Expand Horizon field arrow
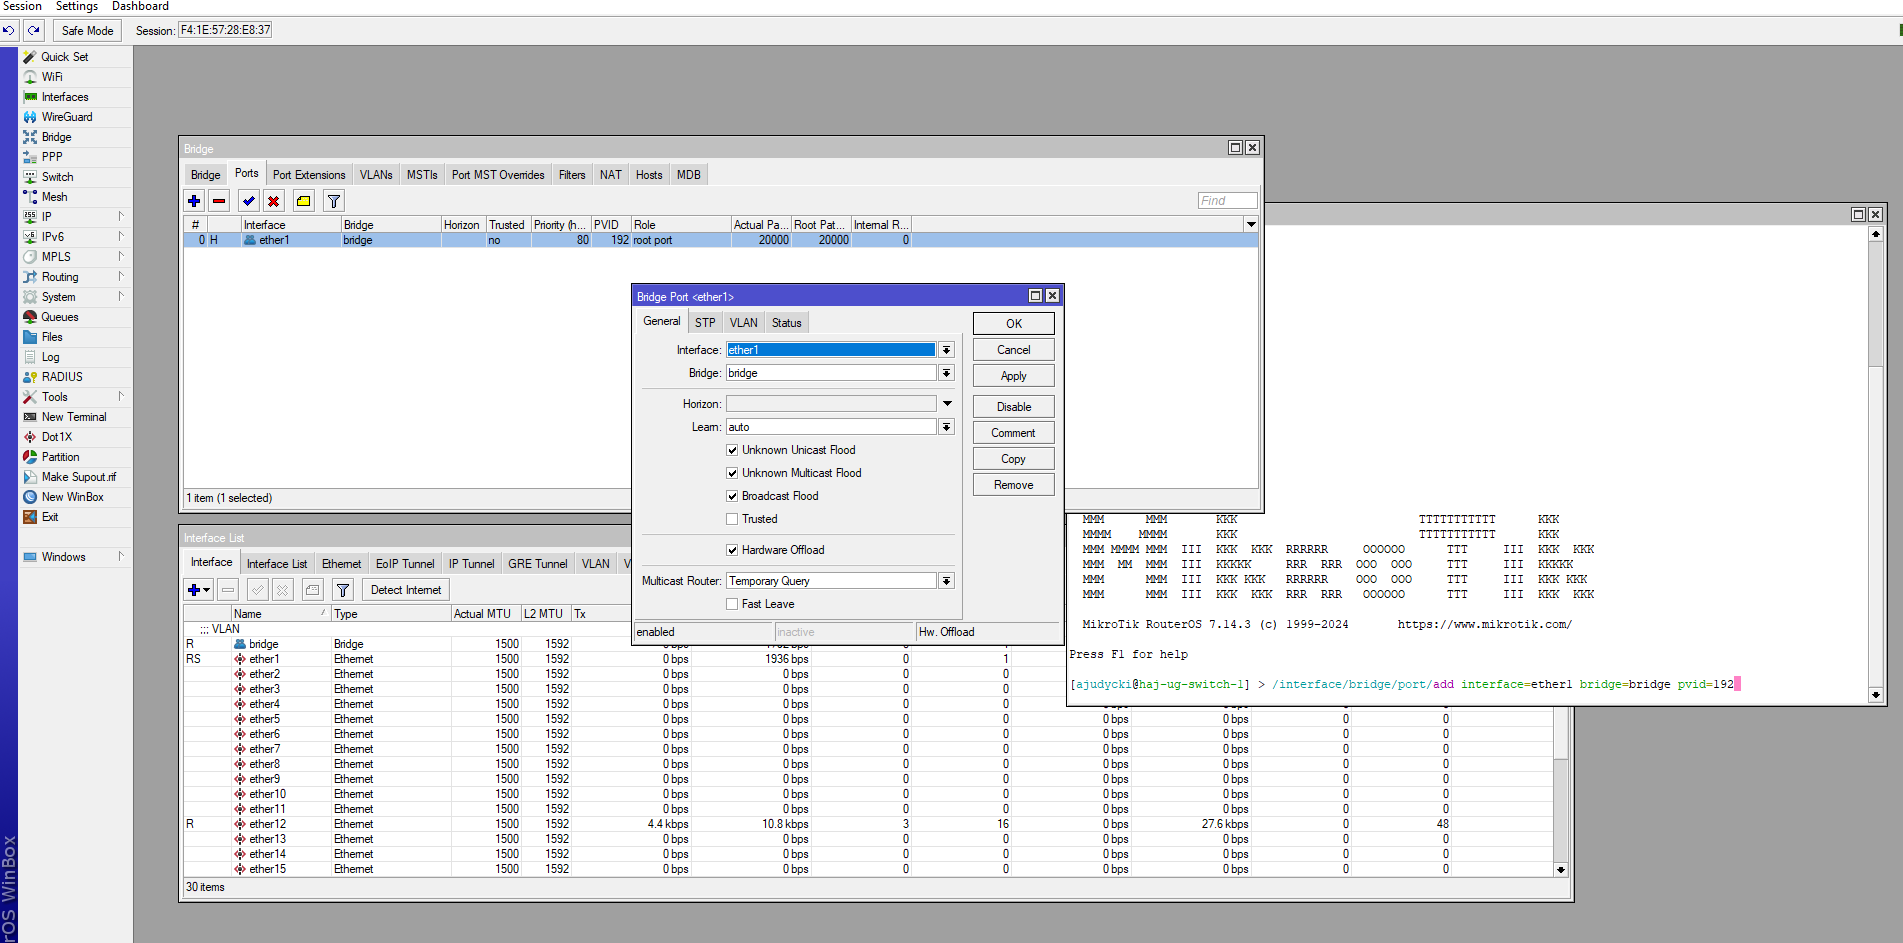 point(946,404)
